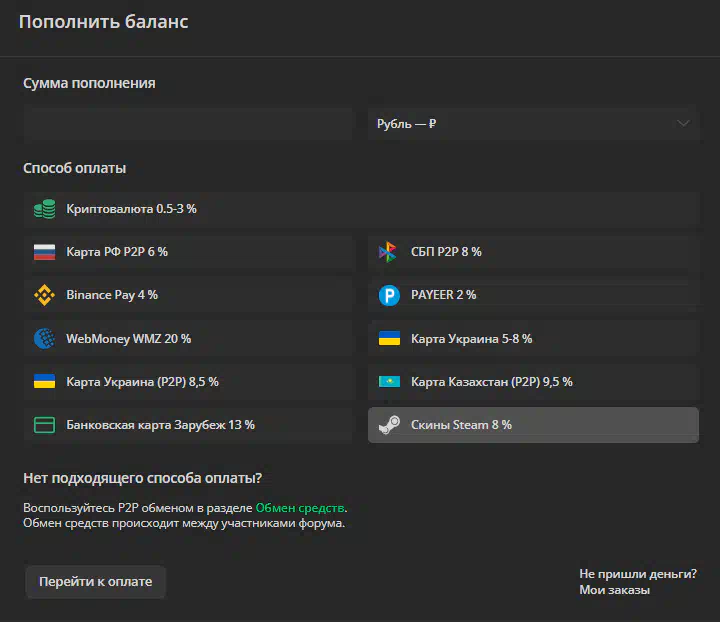Click the Russian flag icon
This screenshot has height=622, width=720.
point(45,252)
